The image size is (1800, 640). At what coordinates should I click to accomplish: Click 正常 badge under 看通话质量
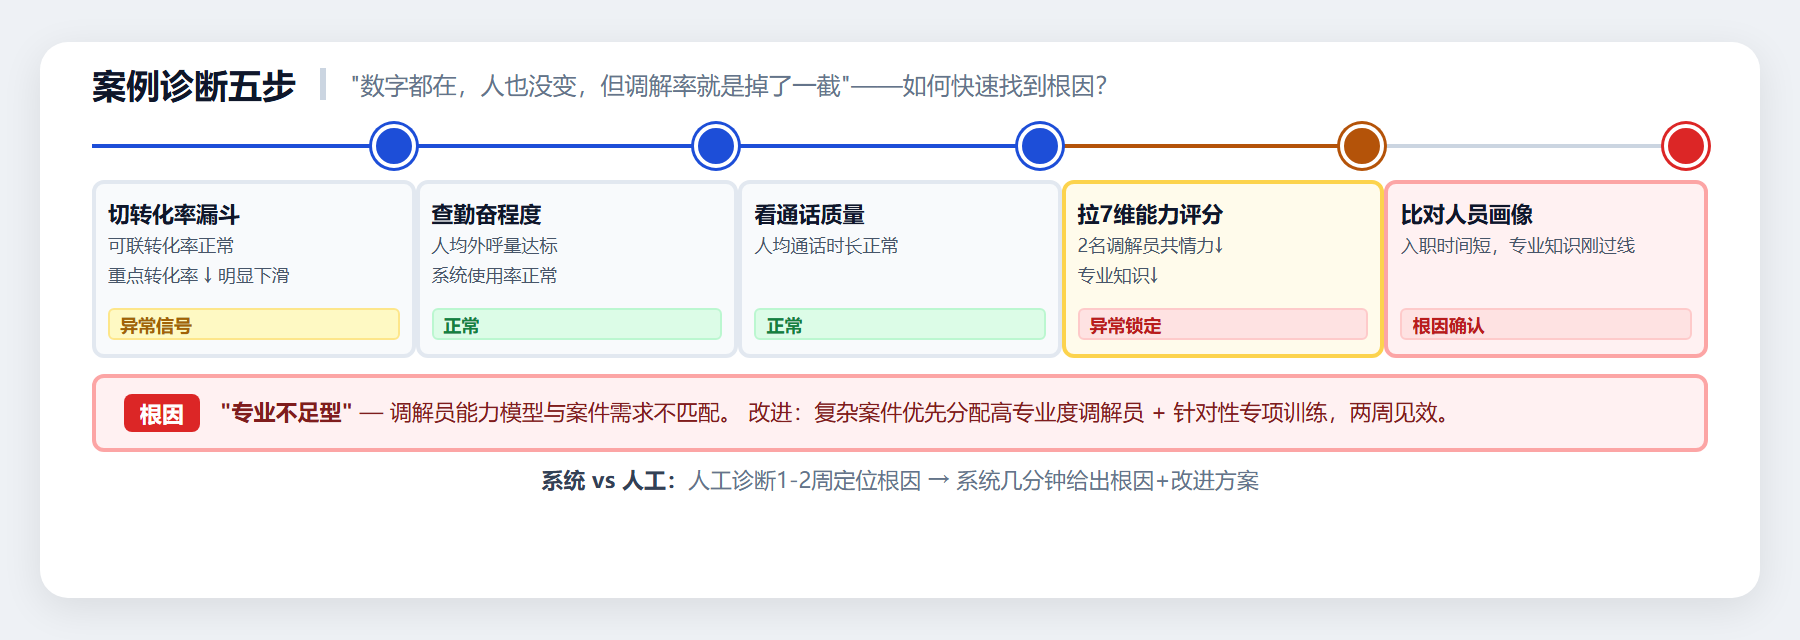tap(899, 325)
